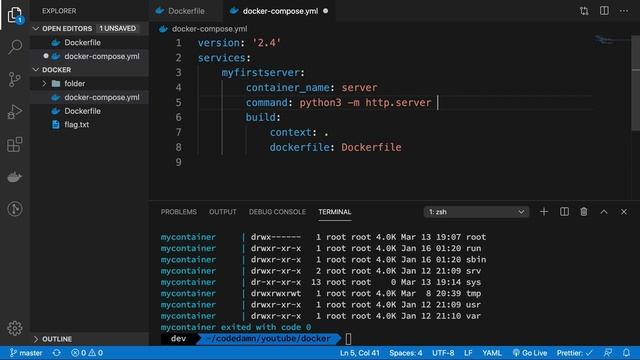Split the terminal pane
The height and width of the screenshot is (360, 640).
[x=564, y=212]
